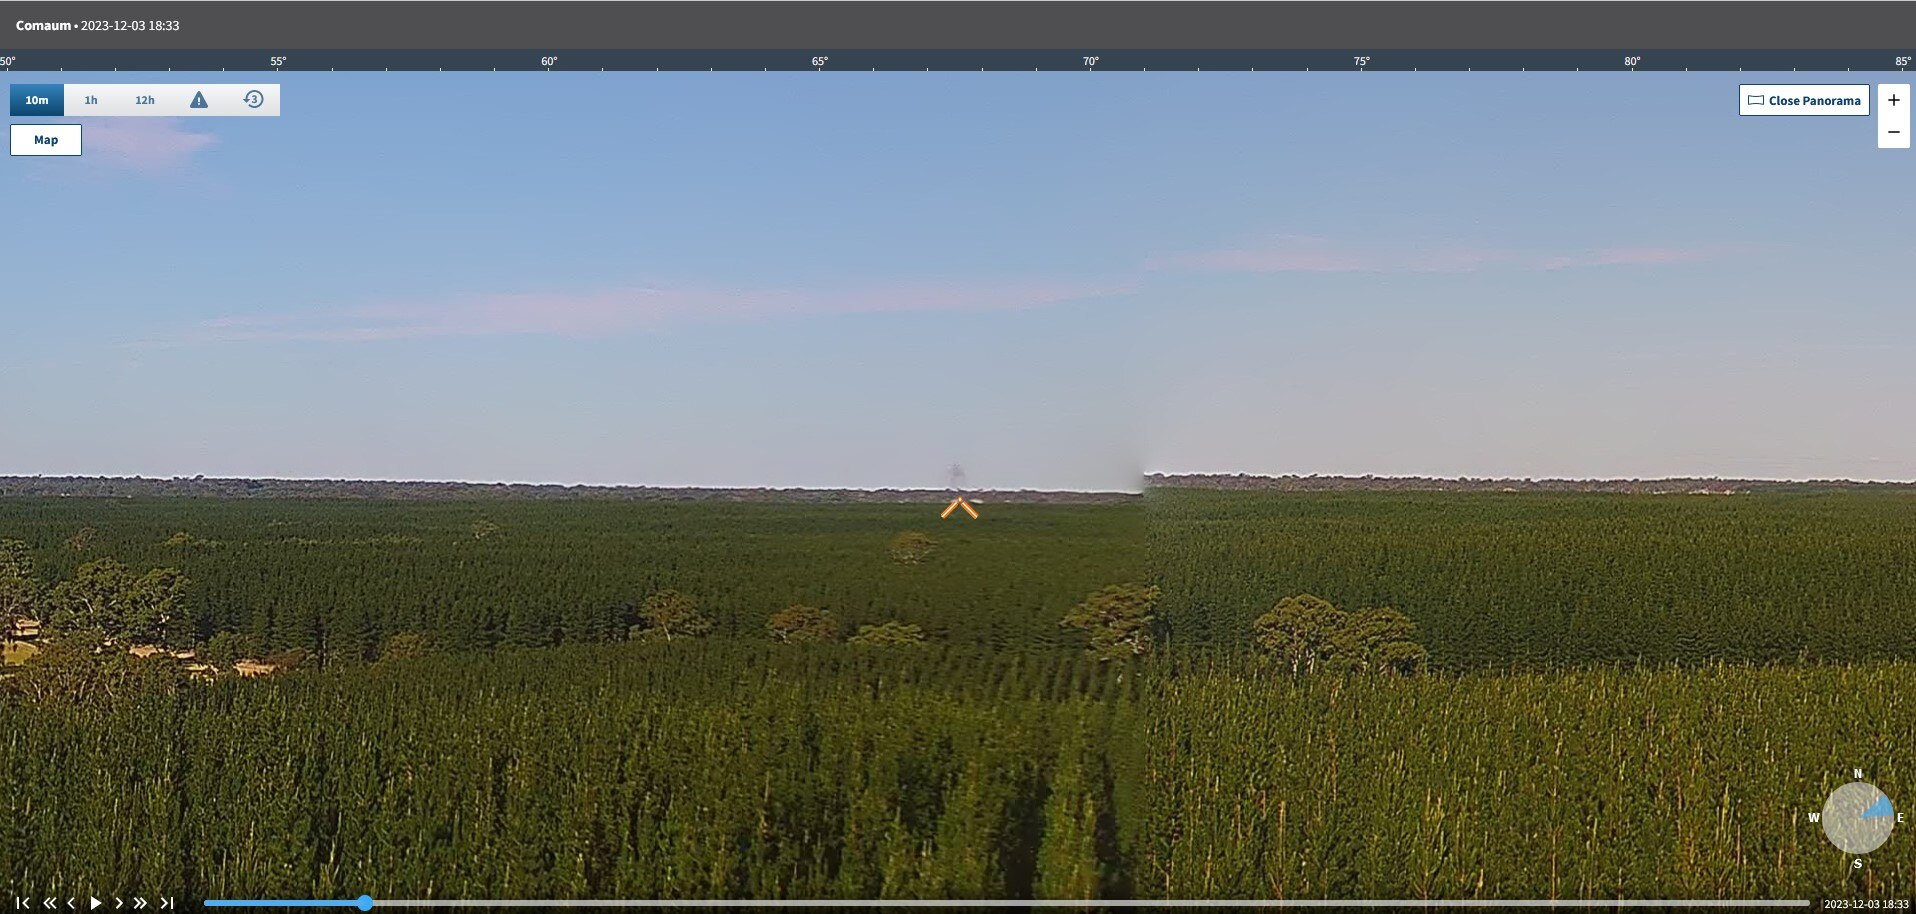Switch to the 1h time range

pyautogui.click(x=91, y=100)
